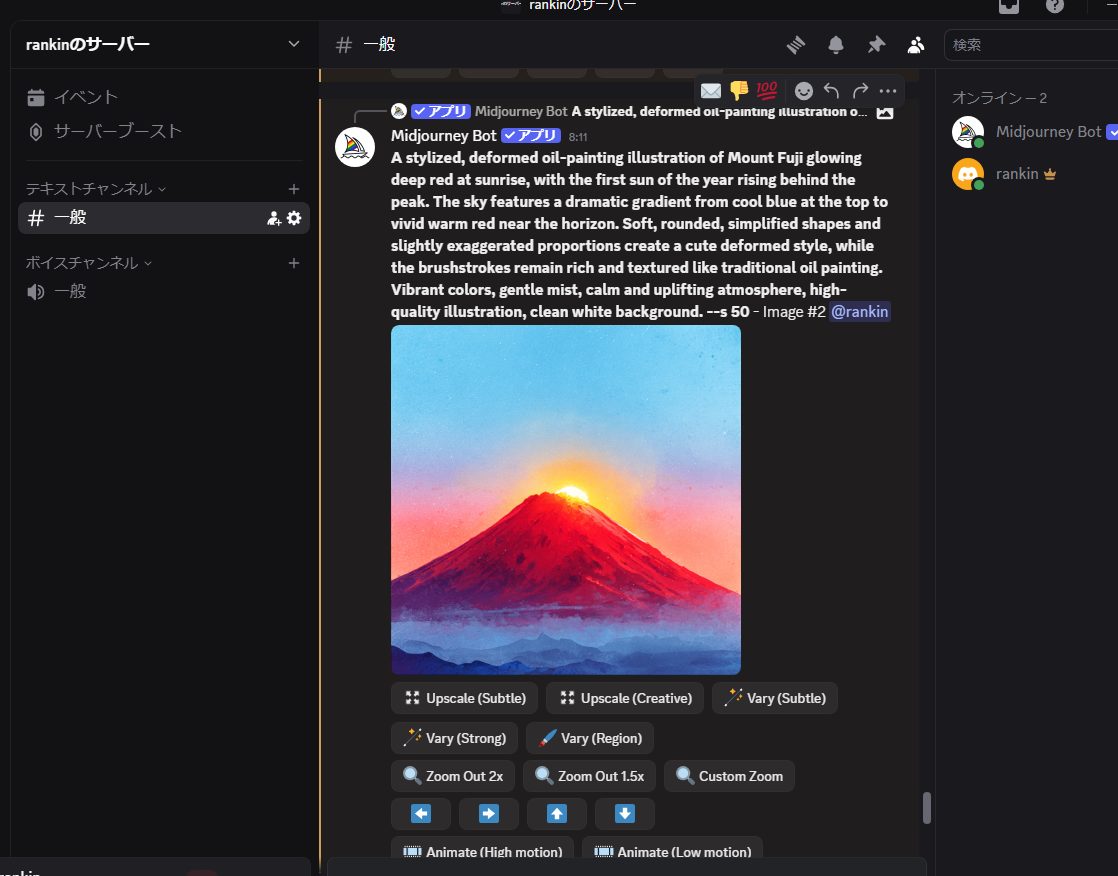Open pinned messages with the pin icon

click(876, 44)
